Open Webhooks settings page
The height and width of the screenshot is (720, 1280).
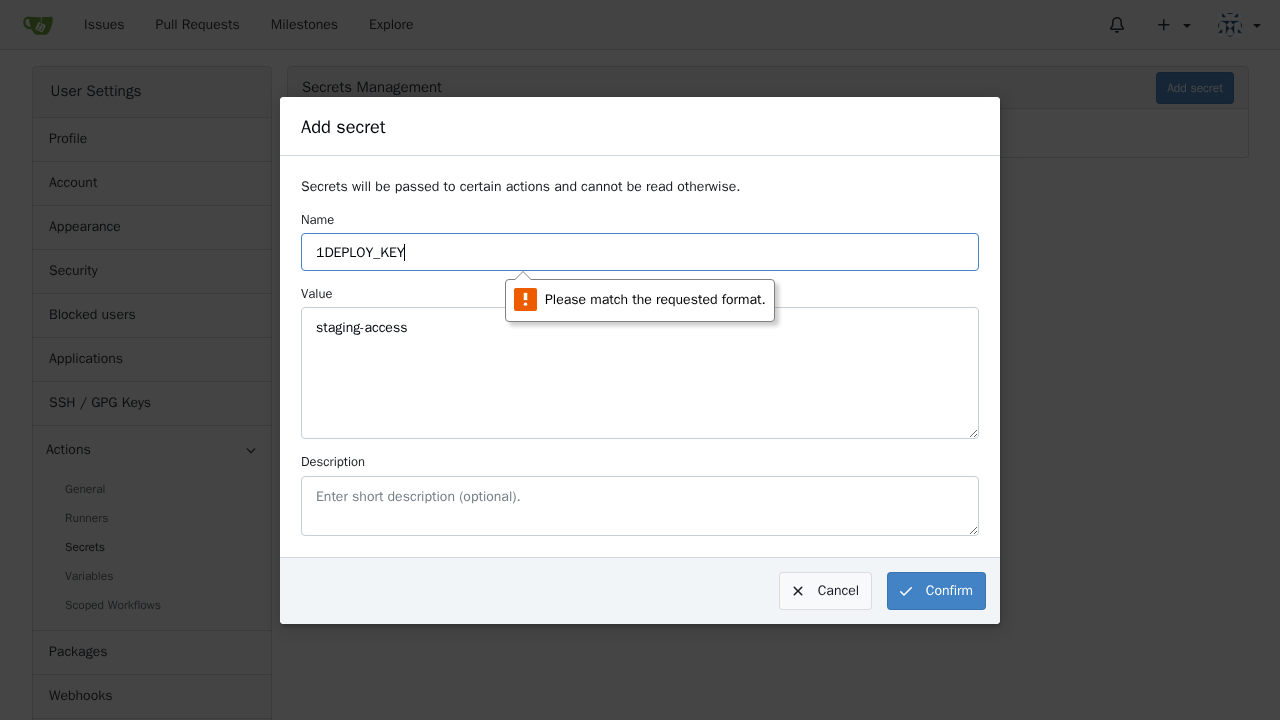pyautogui.click(x=152, y=696)
